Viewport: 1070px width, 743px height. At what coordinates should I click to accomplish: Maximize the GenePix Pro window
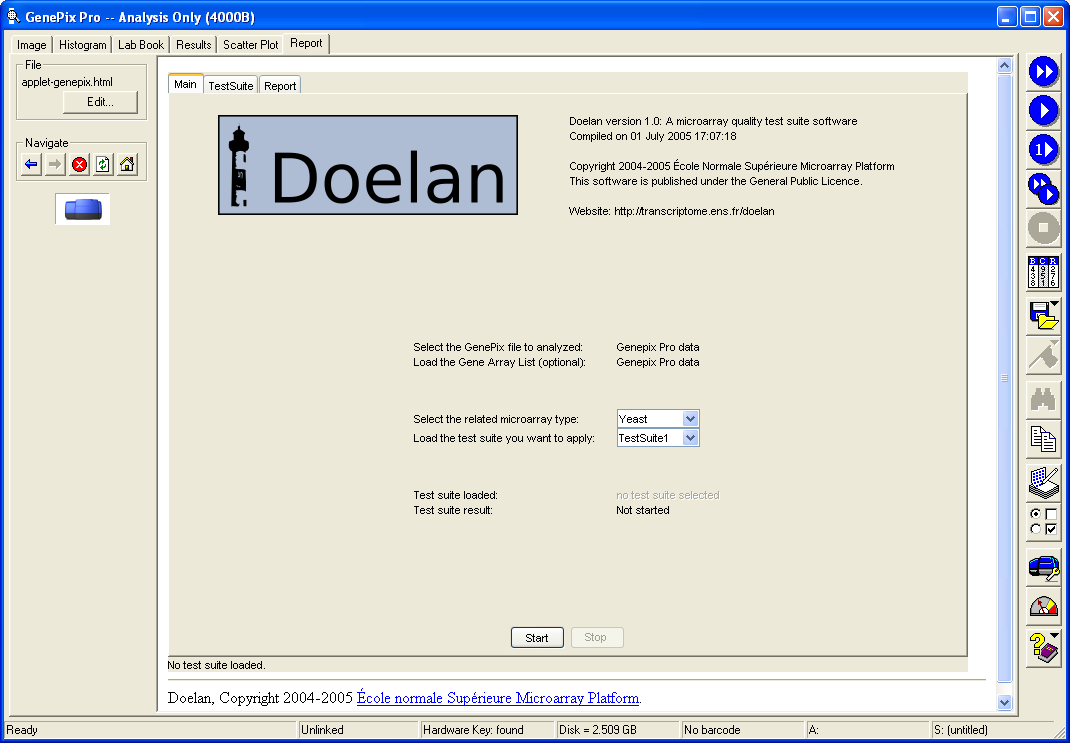[x=1030, y=16]
